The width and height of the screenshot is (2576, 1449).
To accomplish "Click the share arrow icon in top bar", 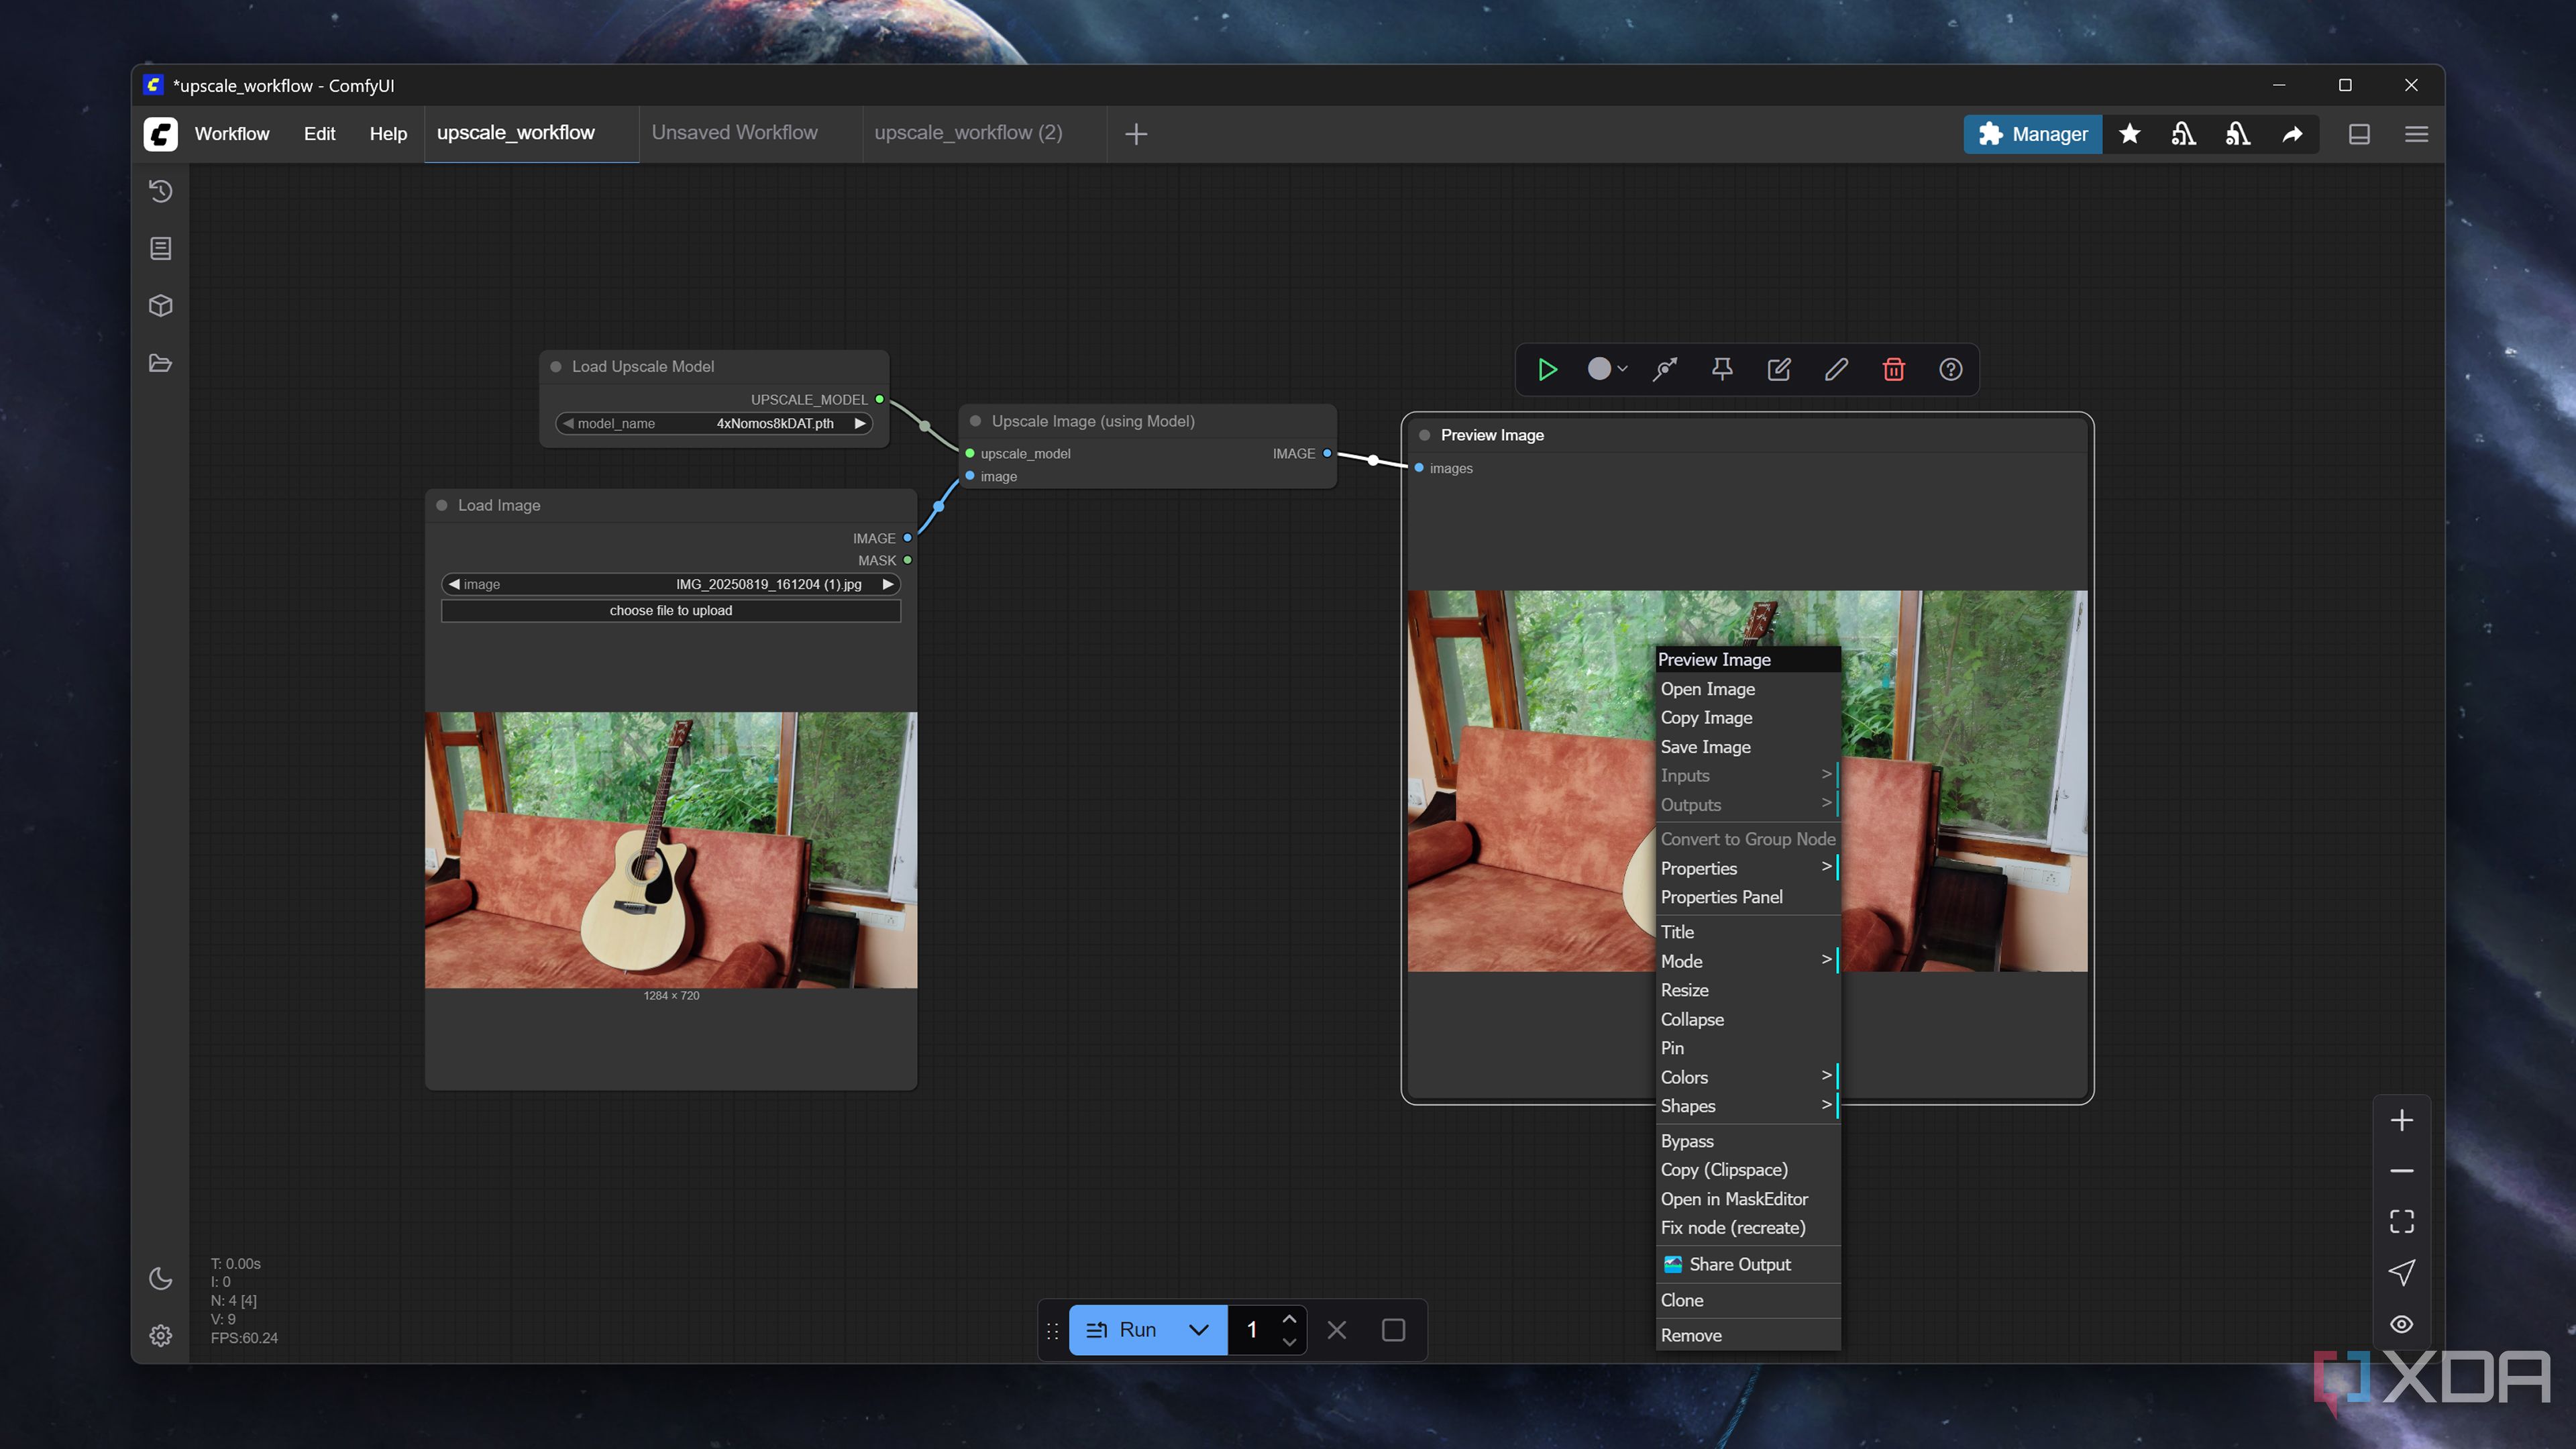I will 2292,134.
